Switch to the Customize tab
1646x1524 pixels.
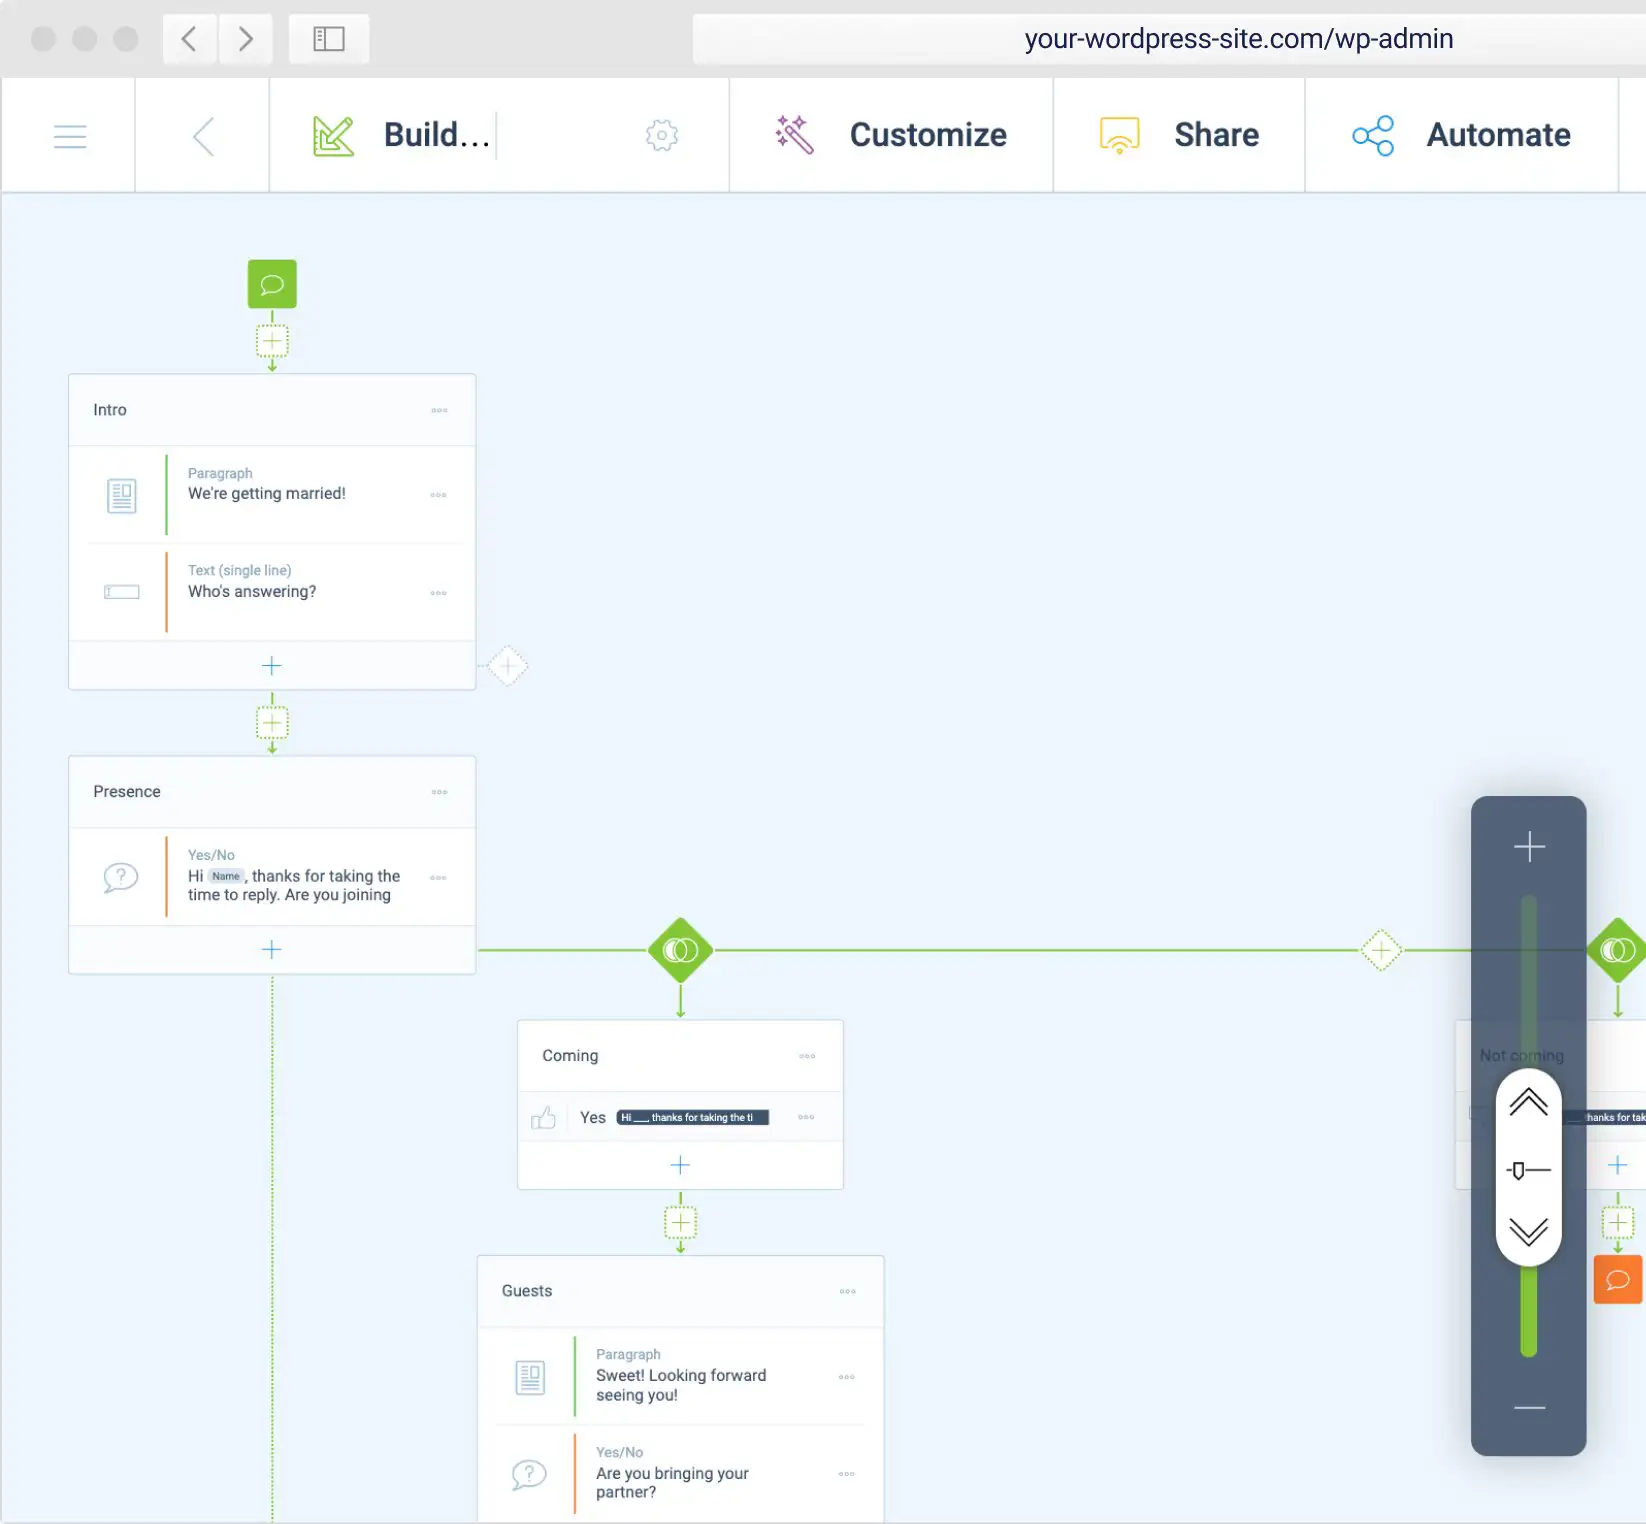point(891,135)
